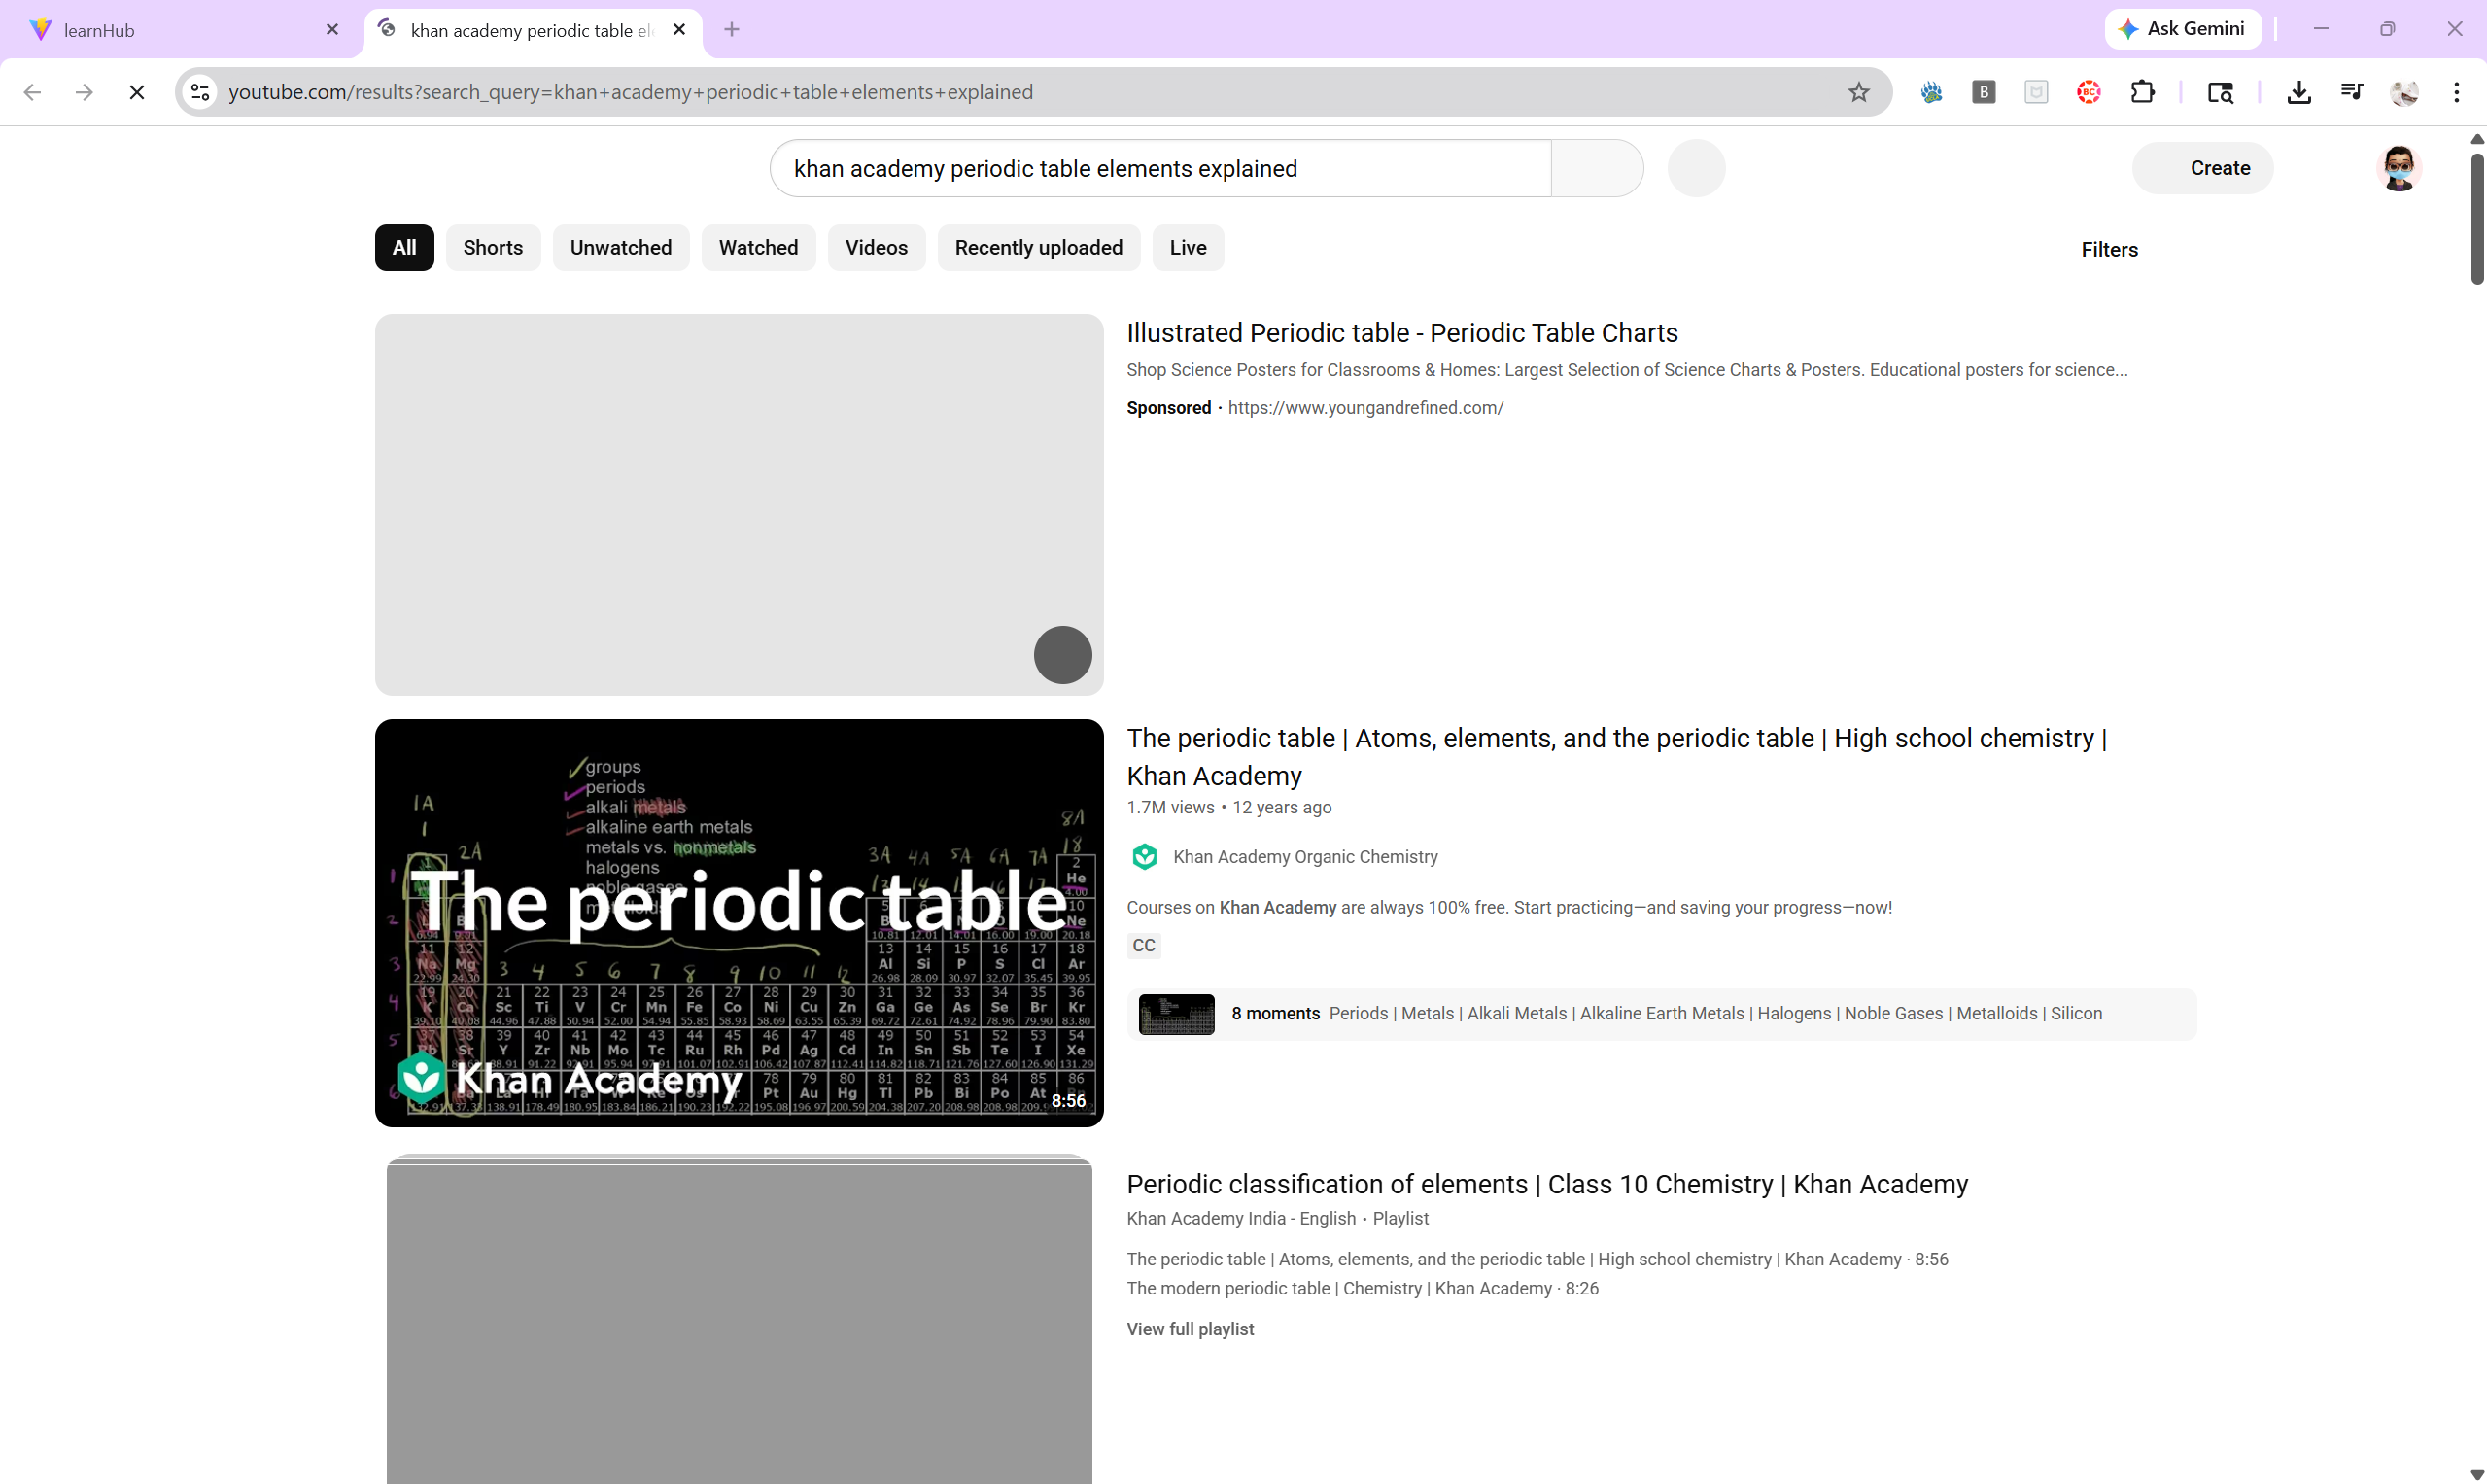This screenshot has width=2487, height=1484.
Task: Click the YouTube search input field
Action: (1160, 169)
